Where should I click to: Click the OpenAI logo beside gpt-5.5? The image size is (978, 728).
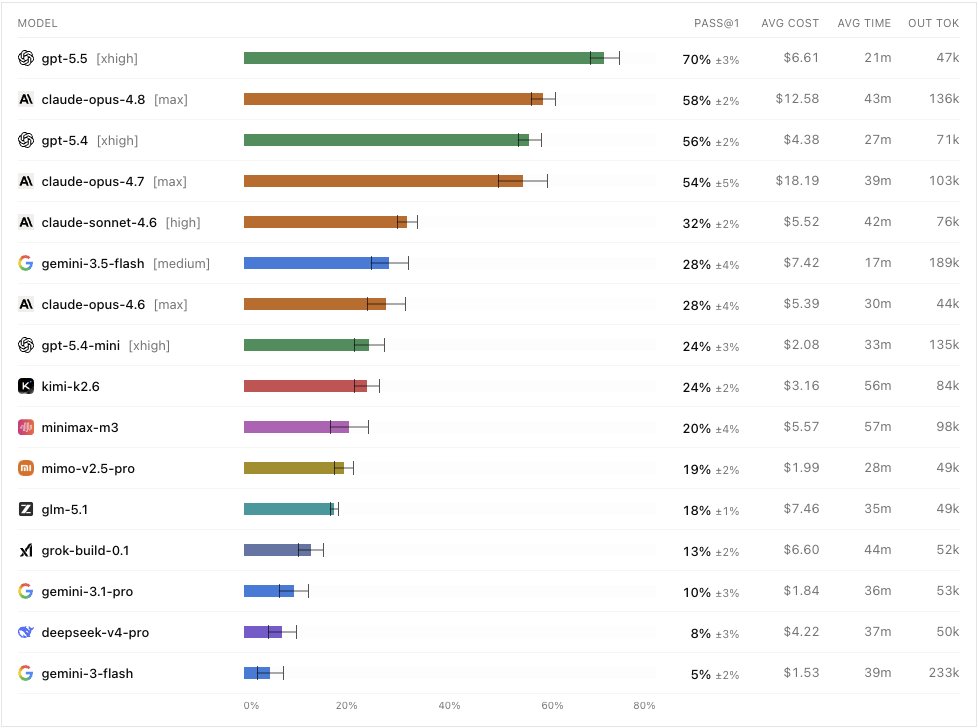(26, 58)
